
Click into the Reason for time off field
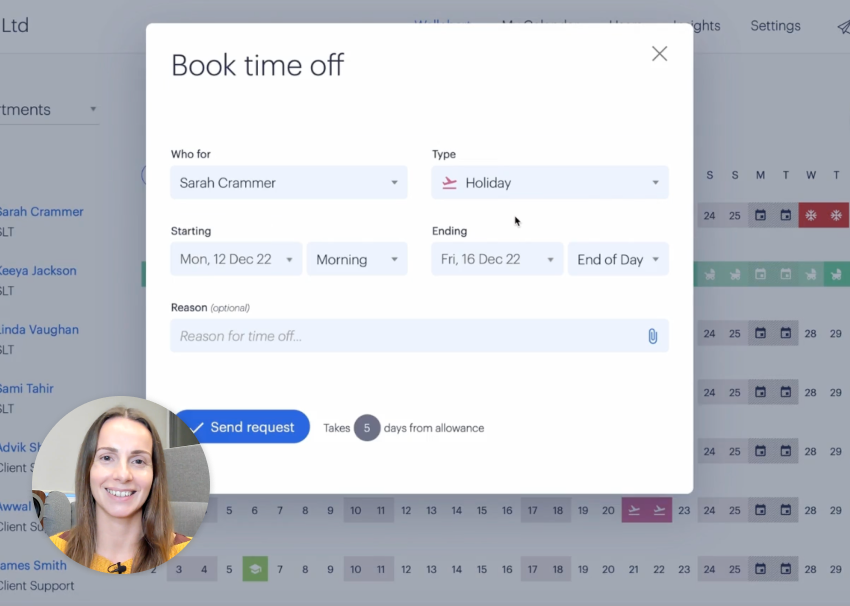[405, 336]
